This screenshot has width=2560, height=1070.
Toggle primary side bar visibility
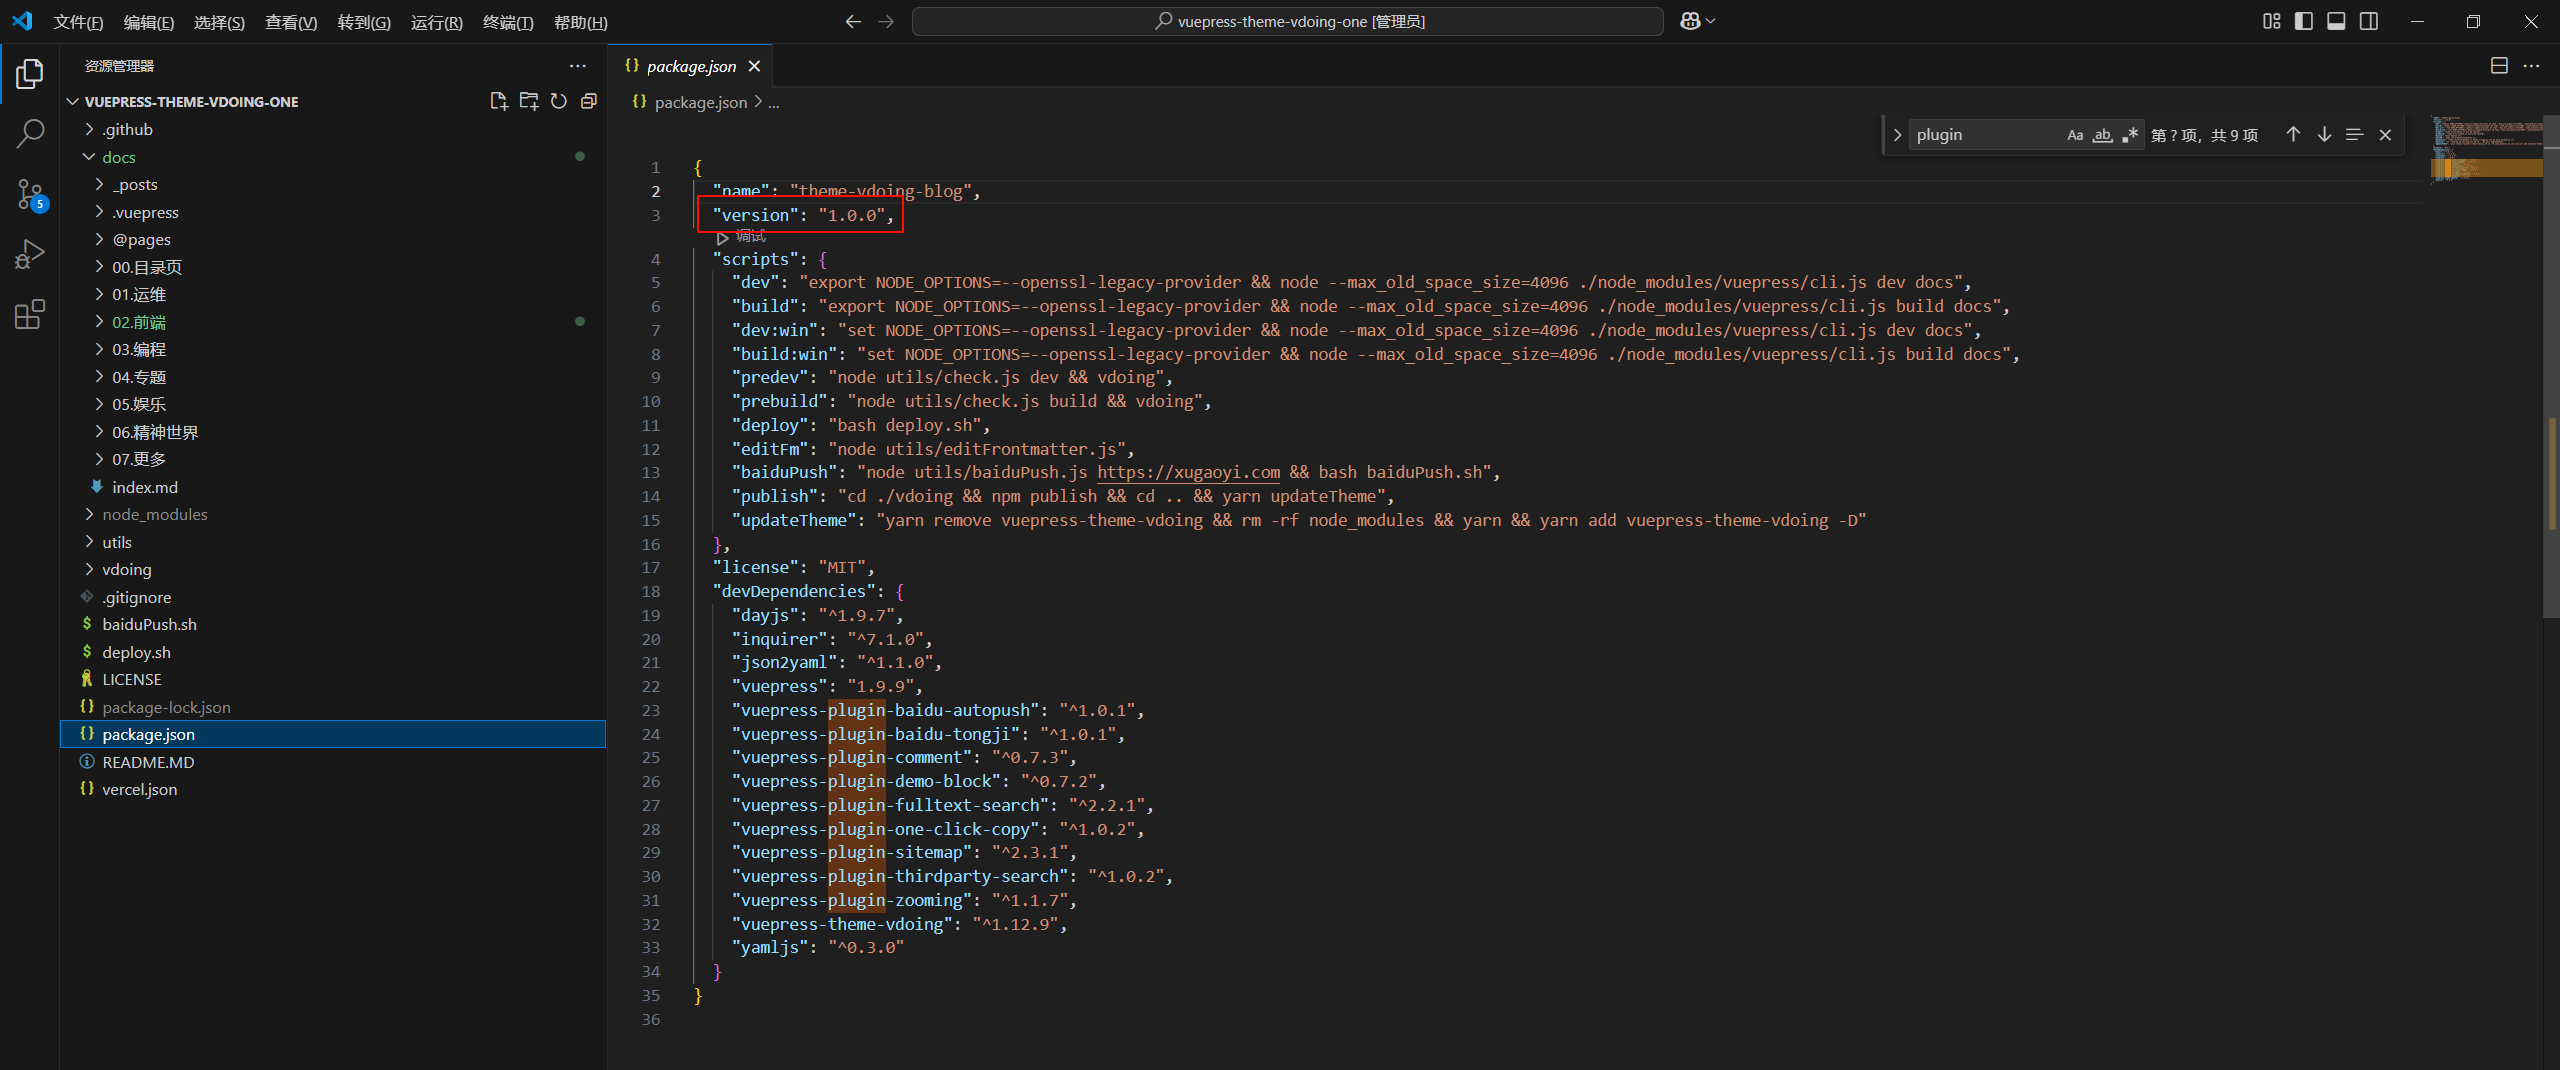click(x=2304, y=21)
